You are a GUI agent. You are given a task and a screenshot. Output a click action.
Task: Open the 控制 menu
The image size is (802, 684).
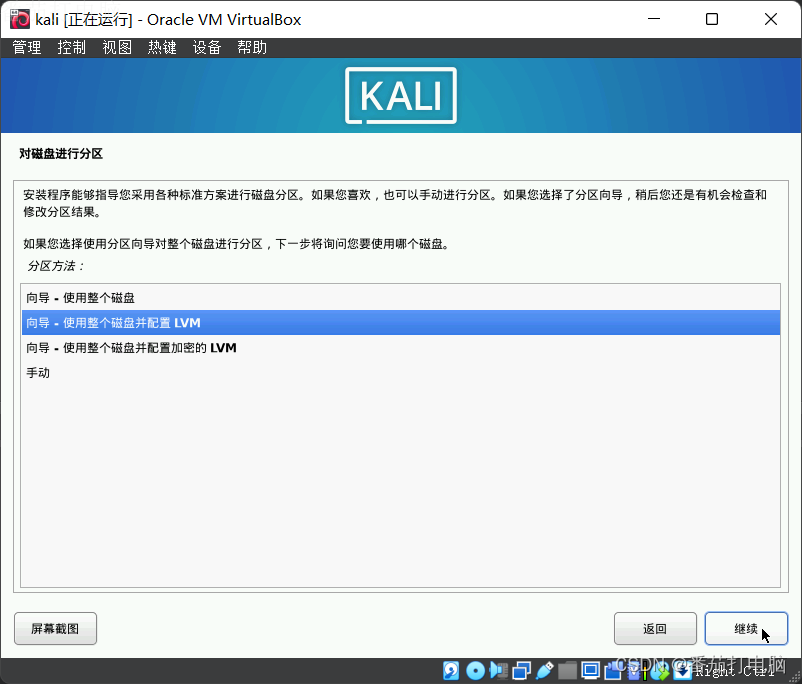pyautogui.click(x=72, y=48)
